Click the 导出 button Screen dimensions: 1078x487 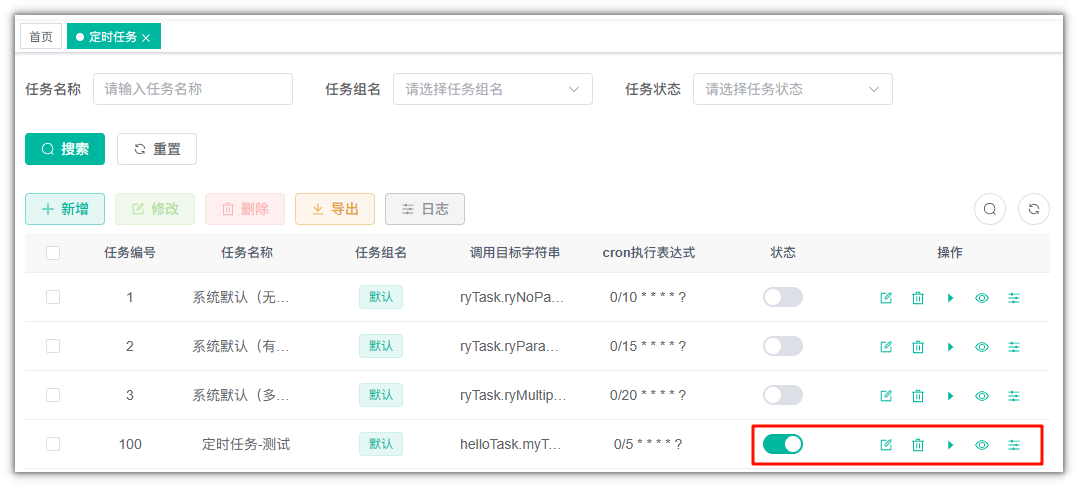(335, 209)
